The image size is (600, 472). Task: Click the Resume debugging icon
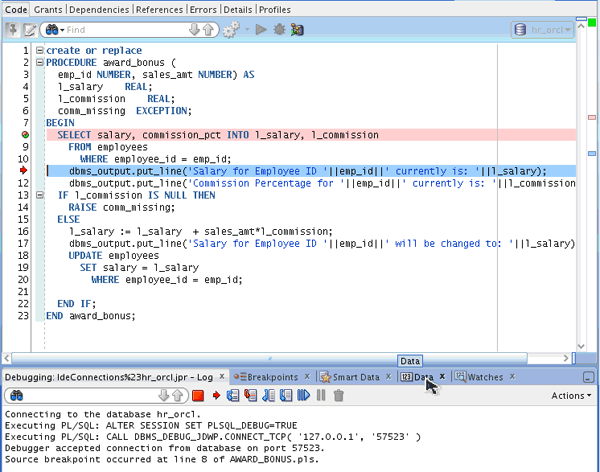[303, 396]
